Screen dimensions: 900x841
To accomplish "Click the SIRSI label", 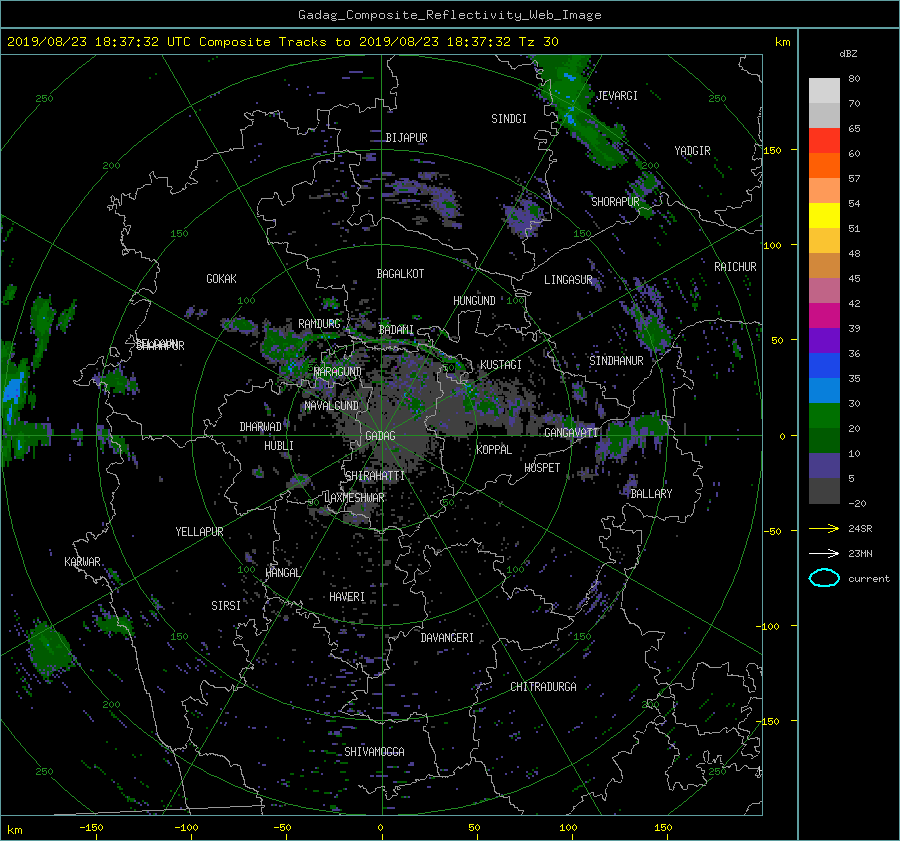I will tap(226, 606).
